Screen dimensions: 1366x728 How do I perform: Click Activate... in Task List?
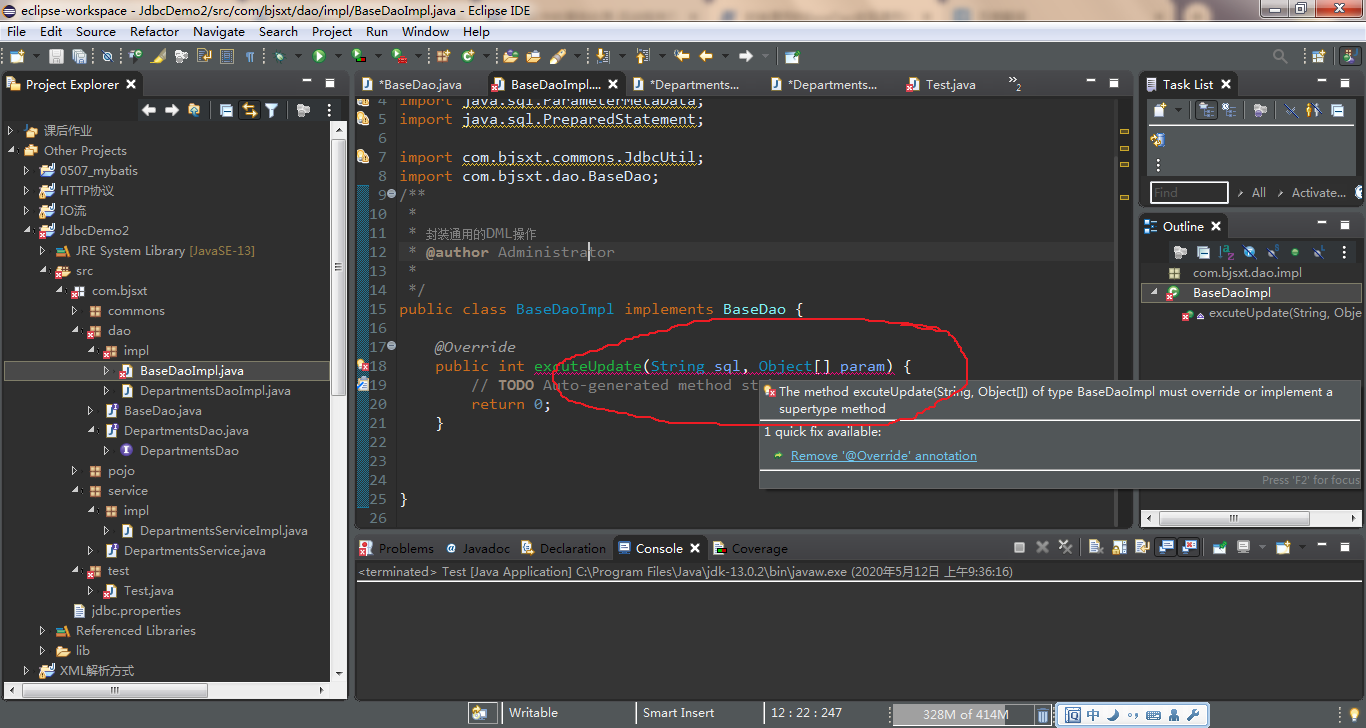(1319, 192)
